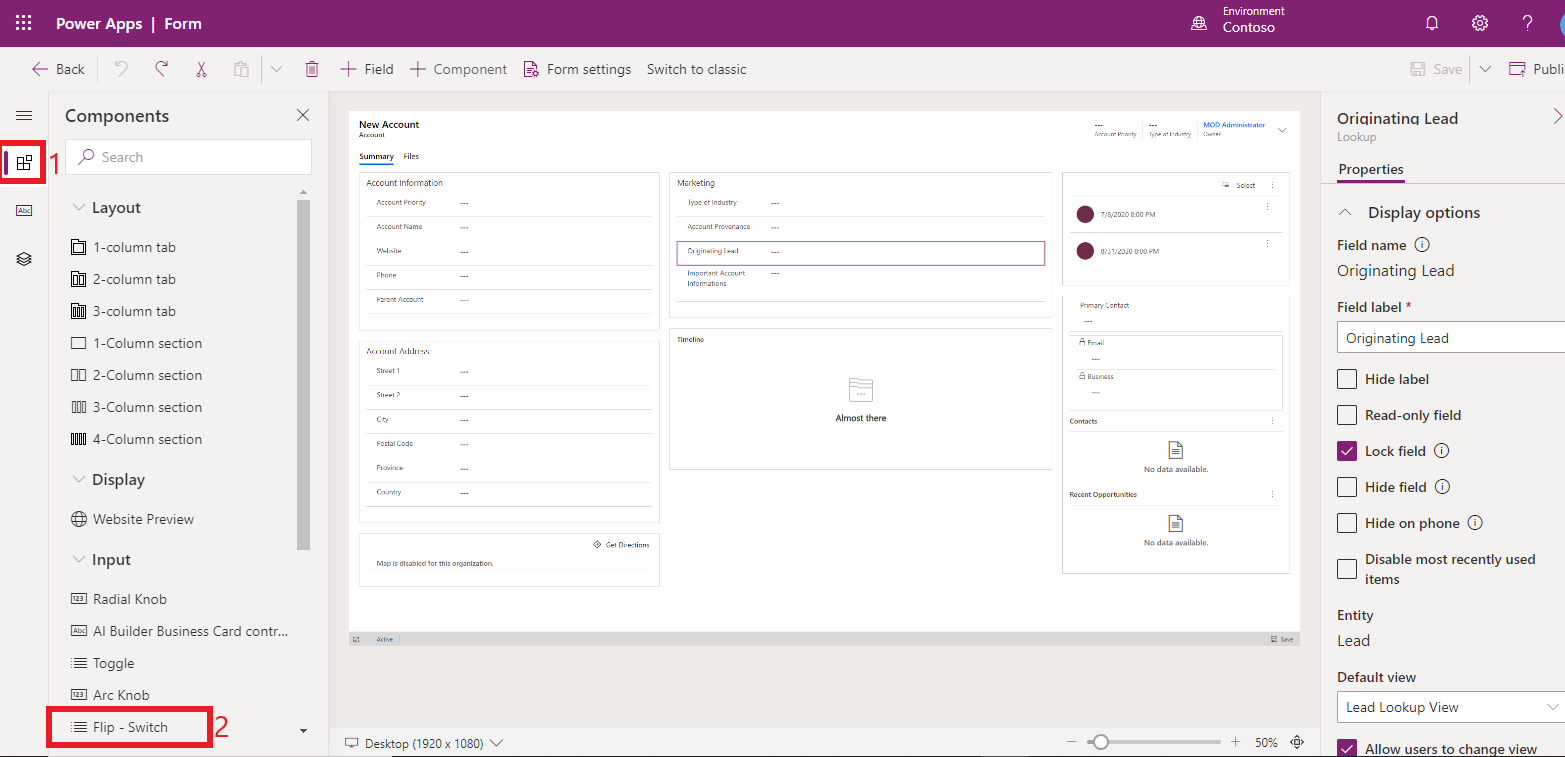
Task: Click info icon next to Lock field
Action: coord(1441,451)
